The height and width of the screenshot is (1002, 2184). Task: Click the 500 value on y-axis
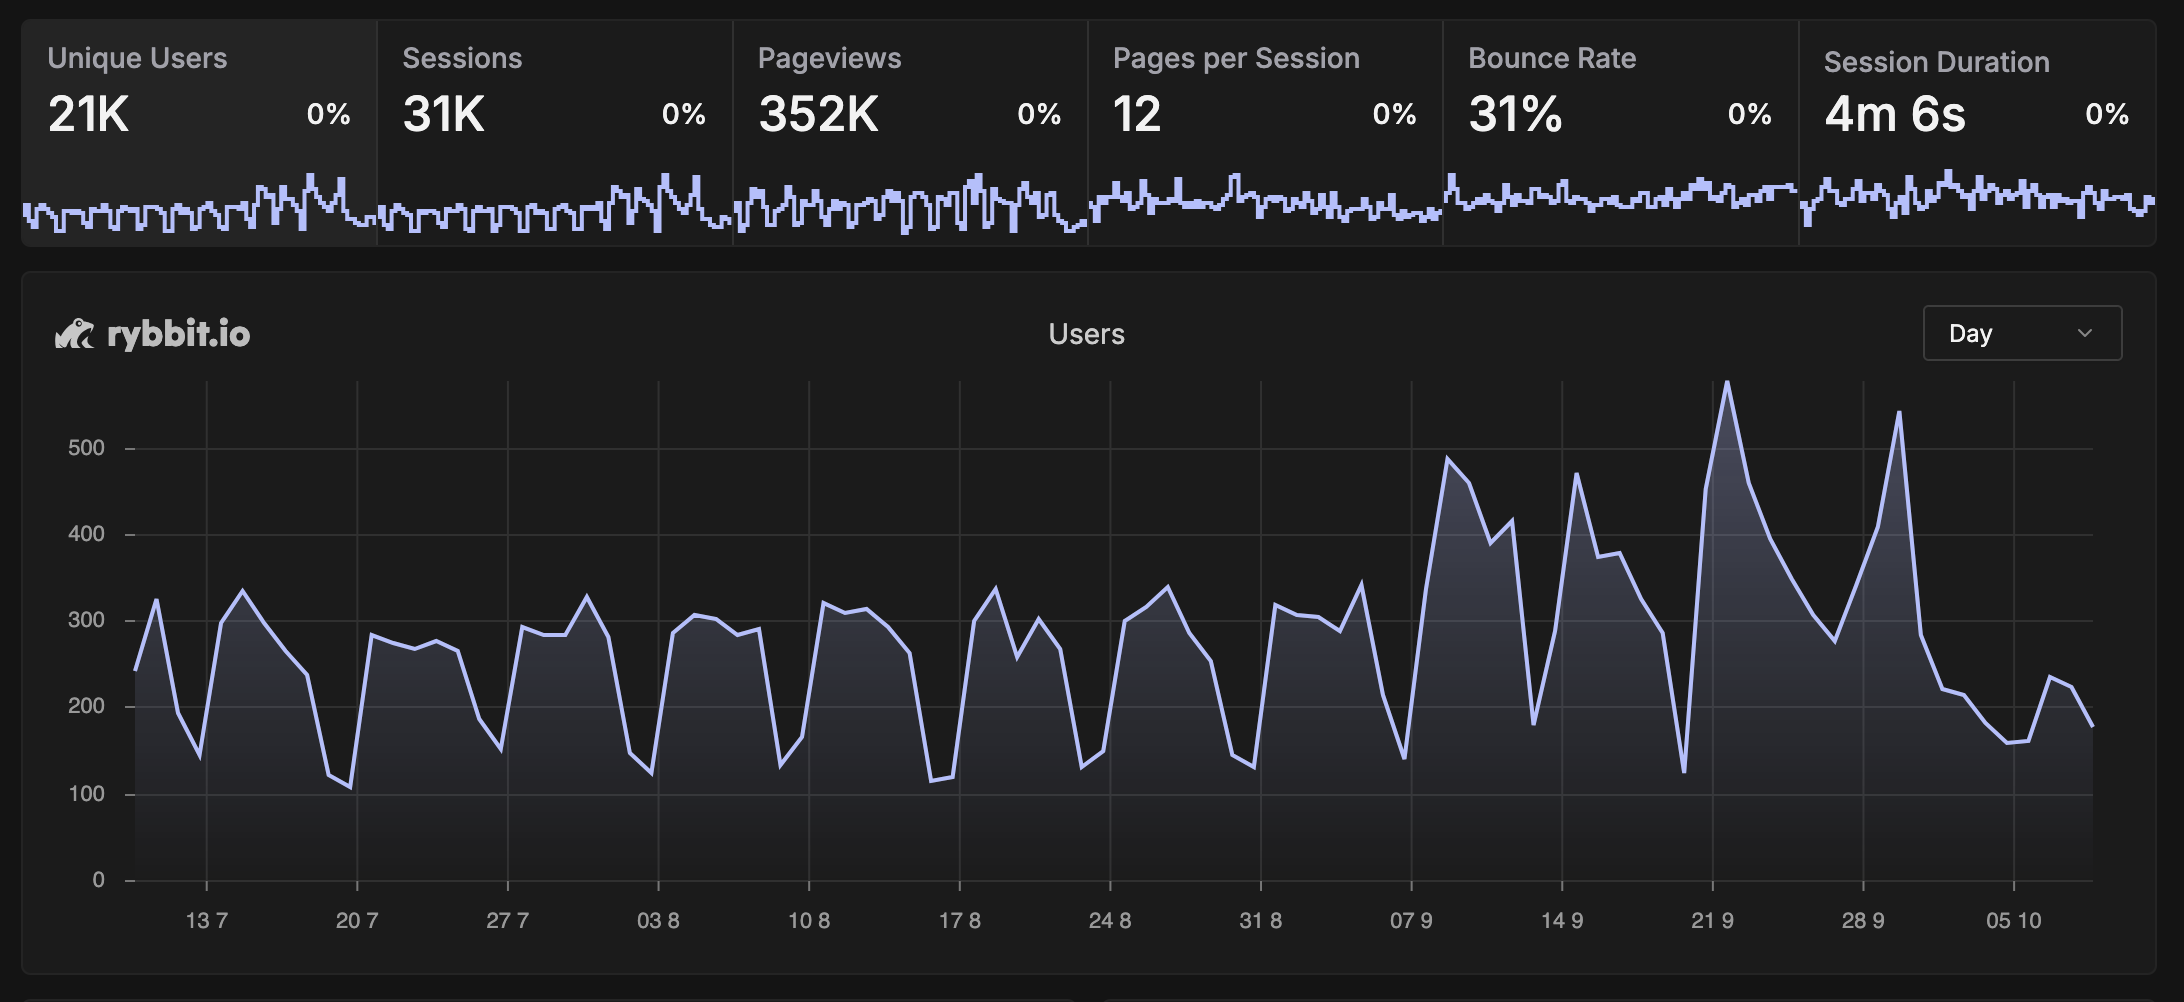click(x=86, y=448)
